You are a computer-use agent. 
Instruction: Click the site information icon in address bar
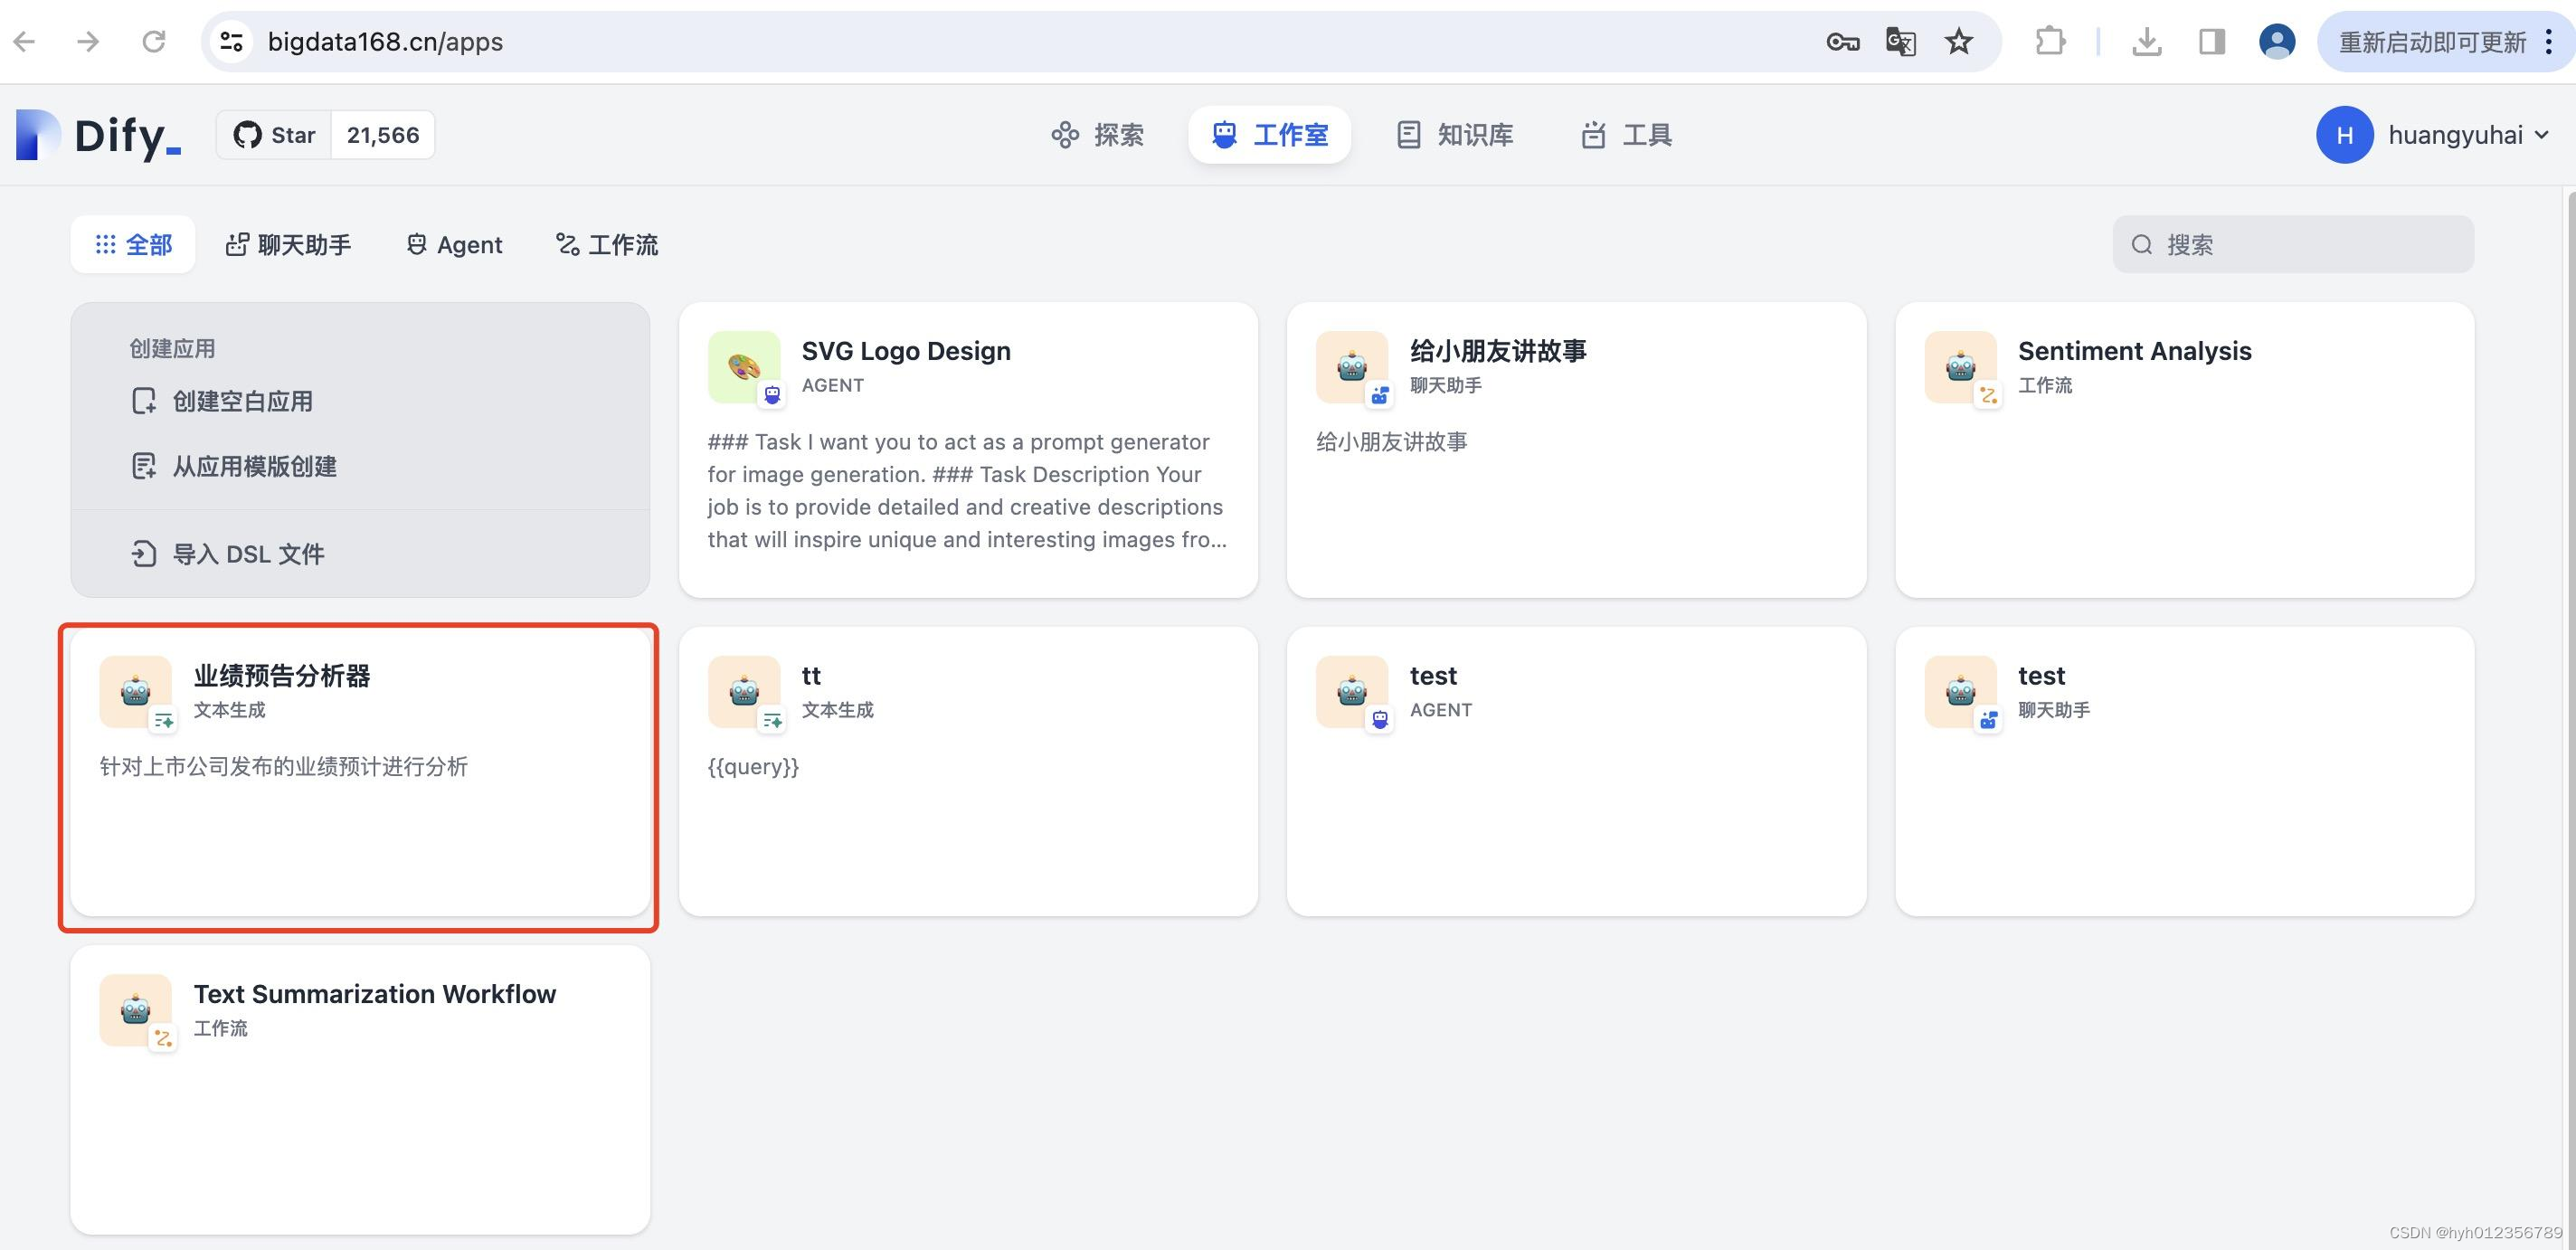point(232,42)
